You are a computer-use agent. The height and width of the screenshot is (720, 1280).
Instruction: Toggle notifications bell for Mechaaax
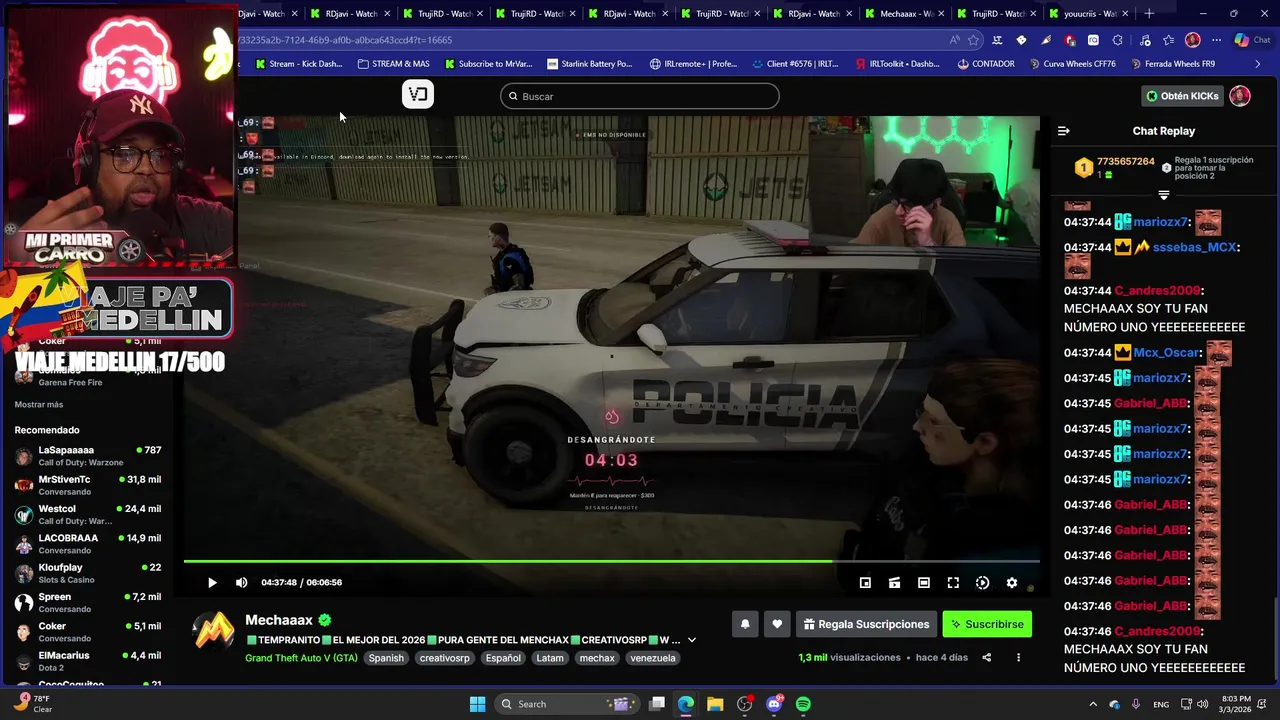(x=745, y=624)
